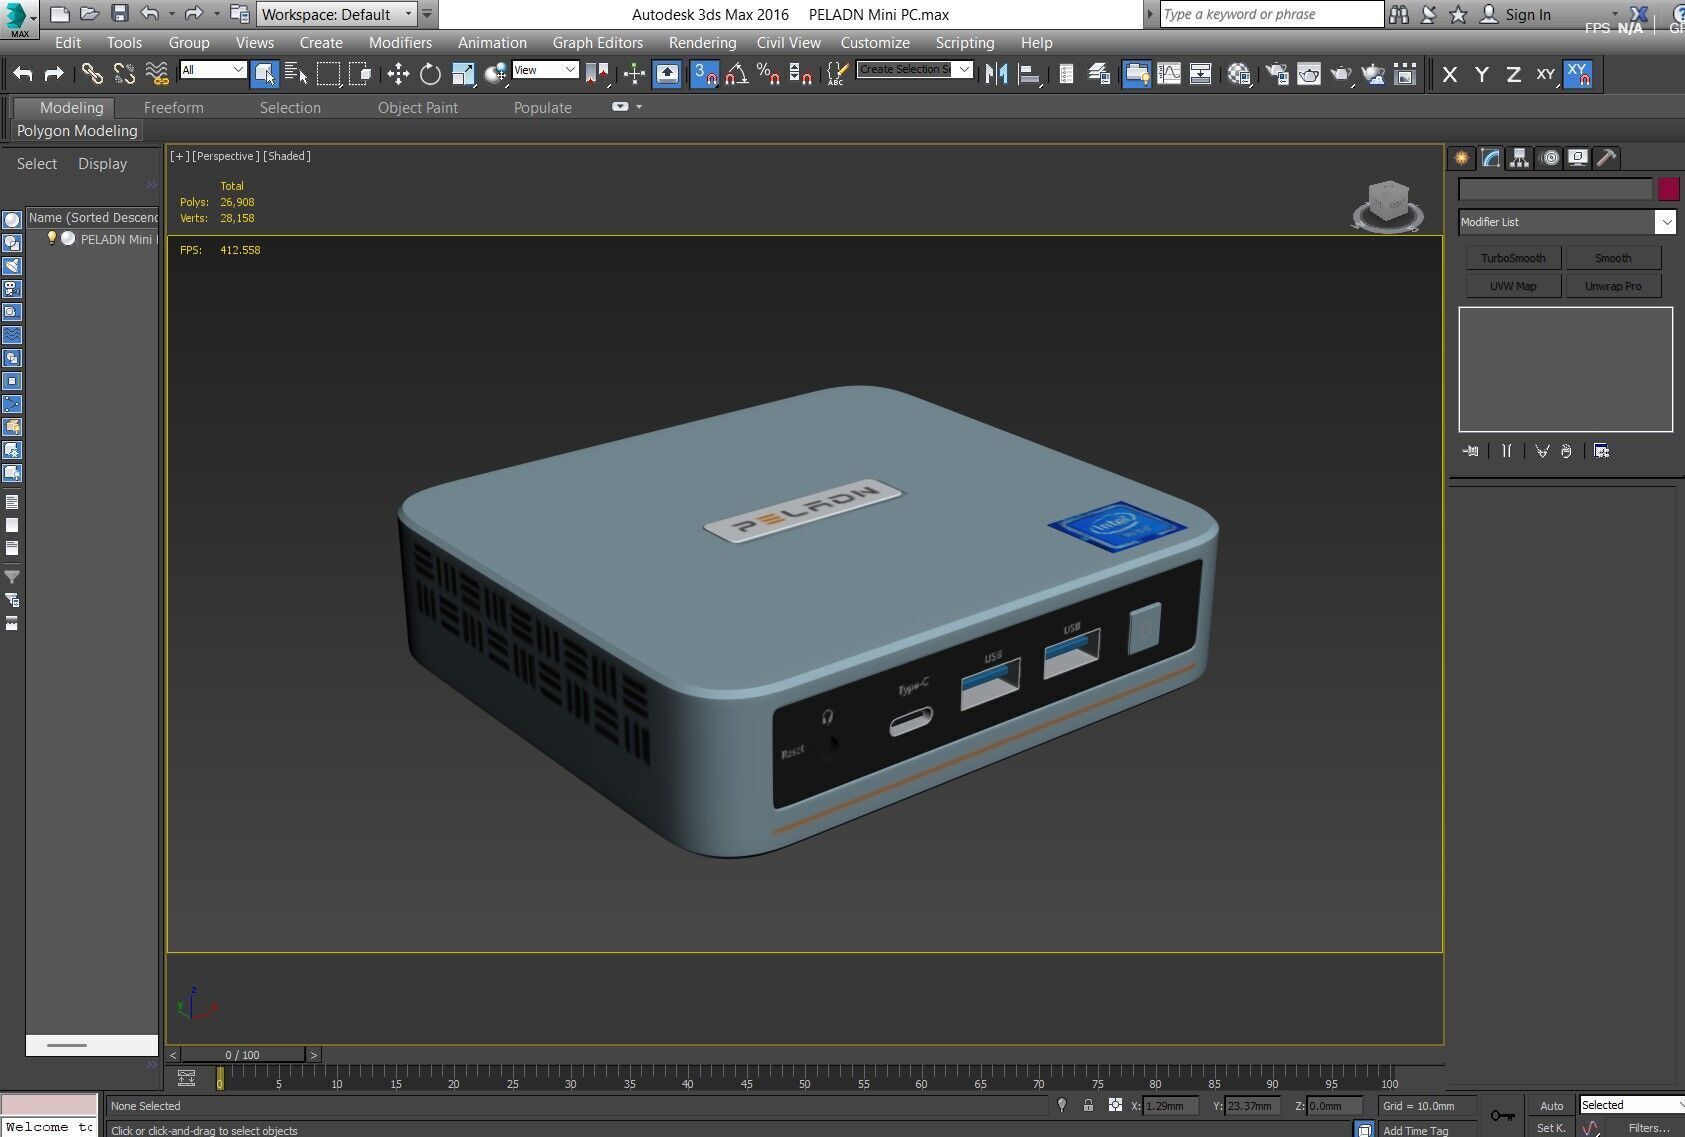Activate the Unlink Selection tool
The image size is (1685, 1137).
click(x=124, y=74)
